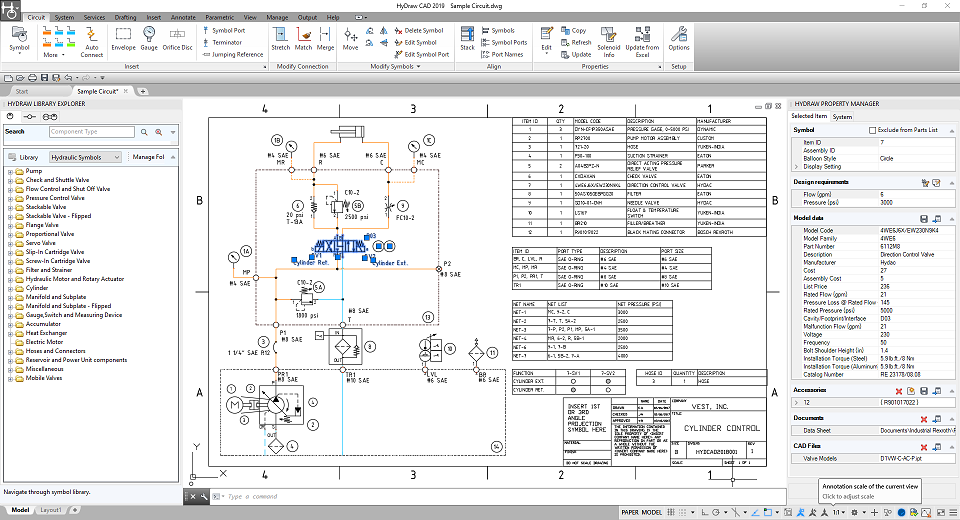This screenshot has width=960, height=520.
Task: Switch to the System ribbon tab
Action: point(64,17)
